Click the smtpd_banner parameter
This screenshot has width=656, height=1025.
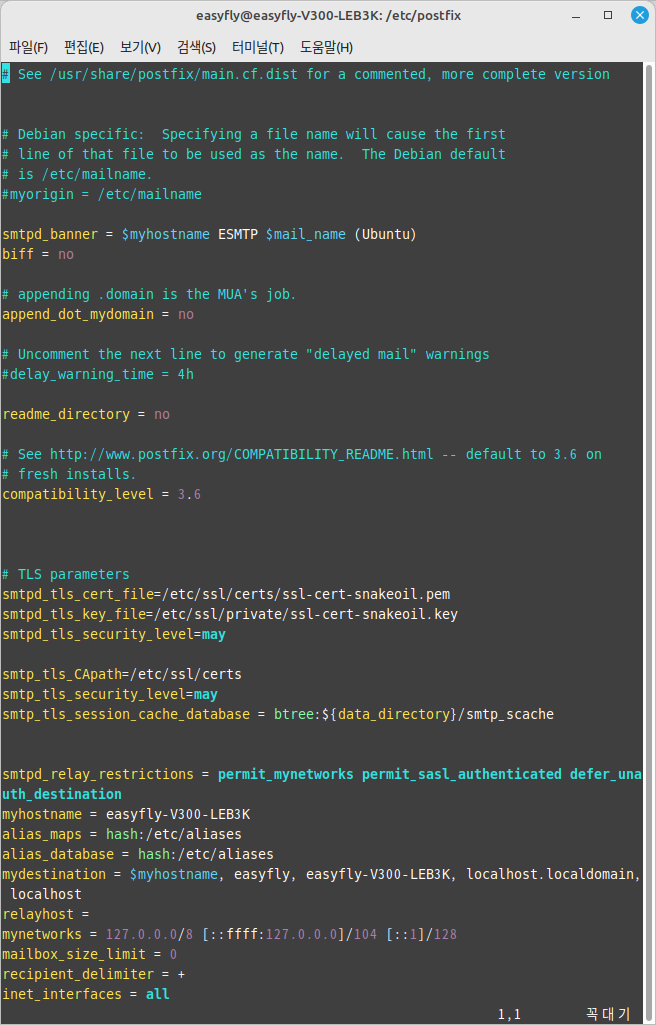(x=50, y=234)
